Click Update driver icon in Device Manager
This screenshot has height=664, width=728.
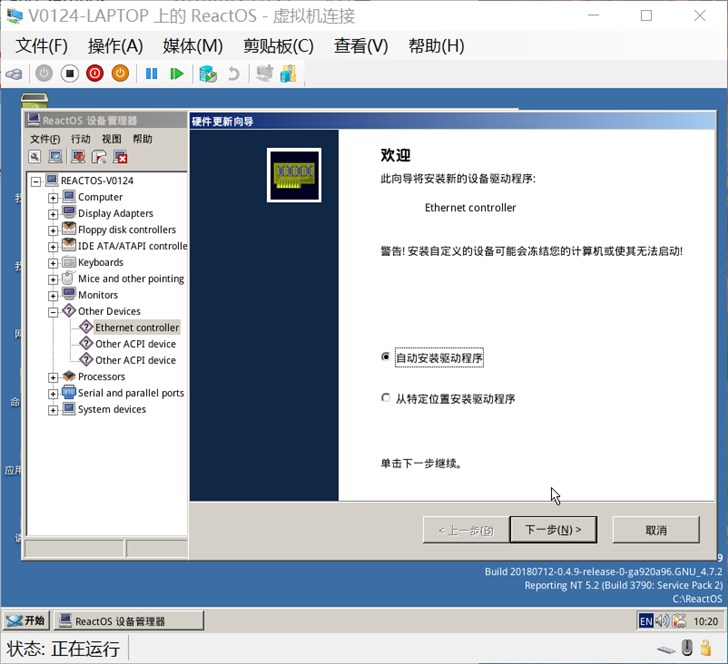pos(78,157)
